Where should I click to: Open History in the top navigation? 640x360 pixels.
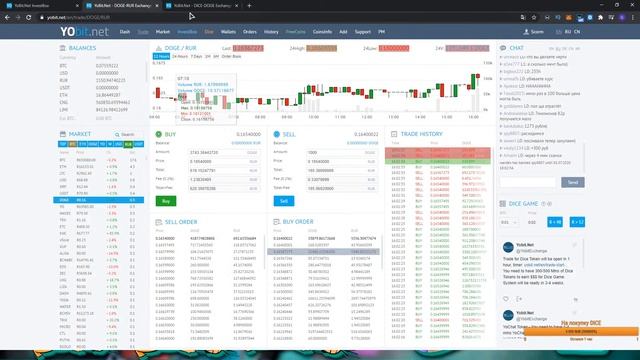pyautogui.click(x=271, y=32)
